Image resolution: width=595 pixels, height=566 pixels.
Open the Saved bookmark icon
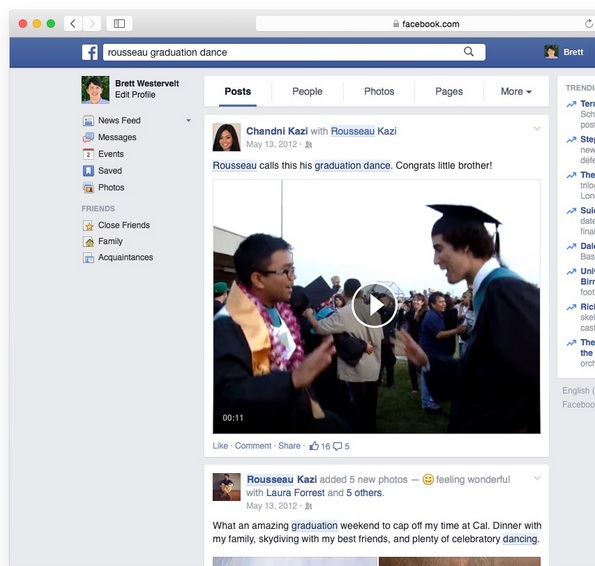coord(88,171)
